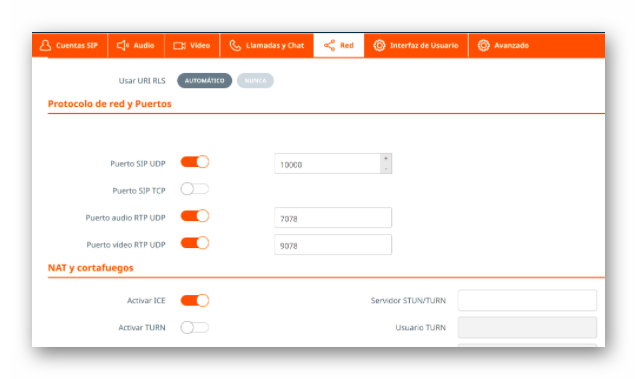
Task: Click the Puerto SIP UDP label
Action: 138,164
